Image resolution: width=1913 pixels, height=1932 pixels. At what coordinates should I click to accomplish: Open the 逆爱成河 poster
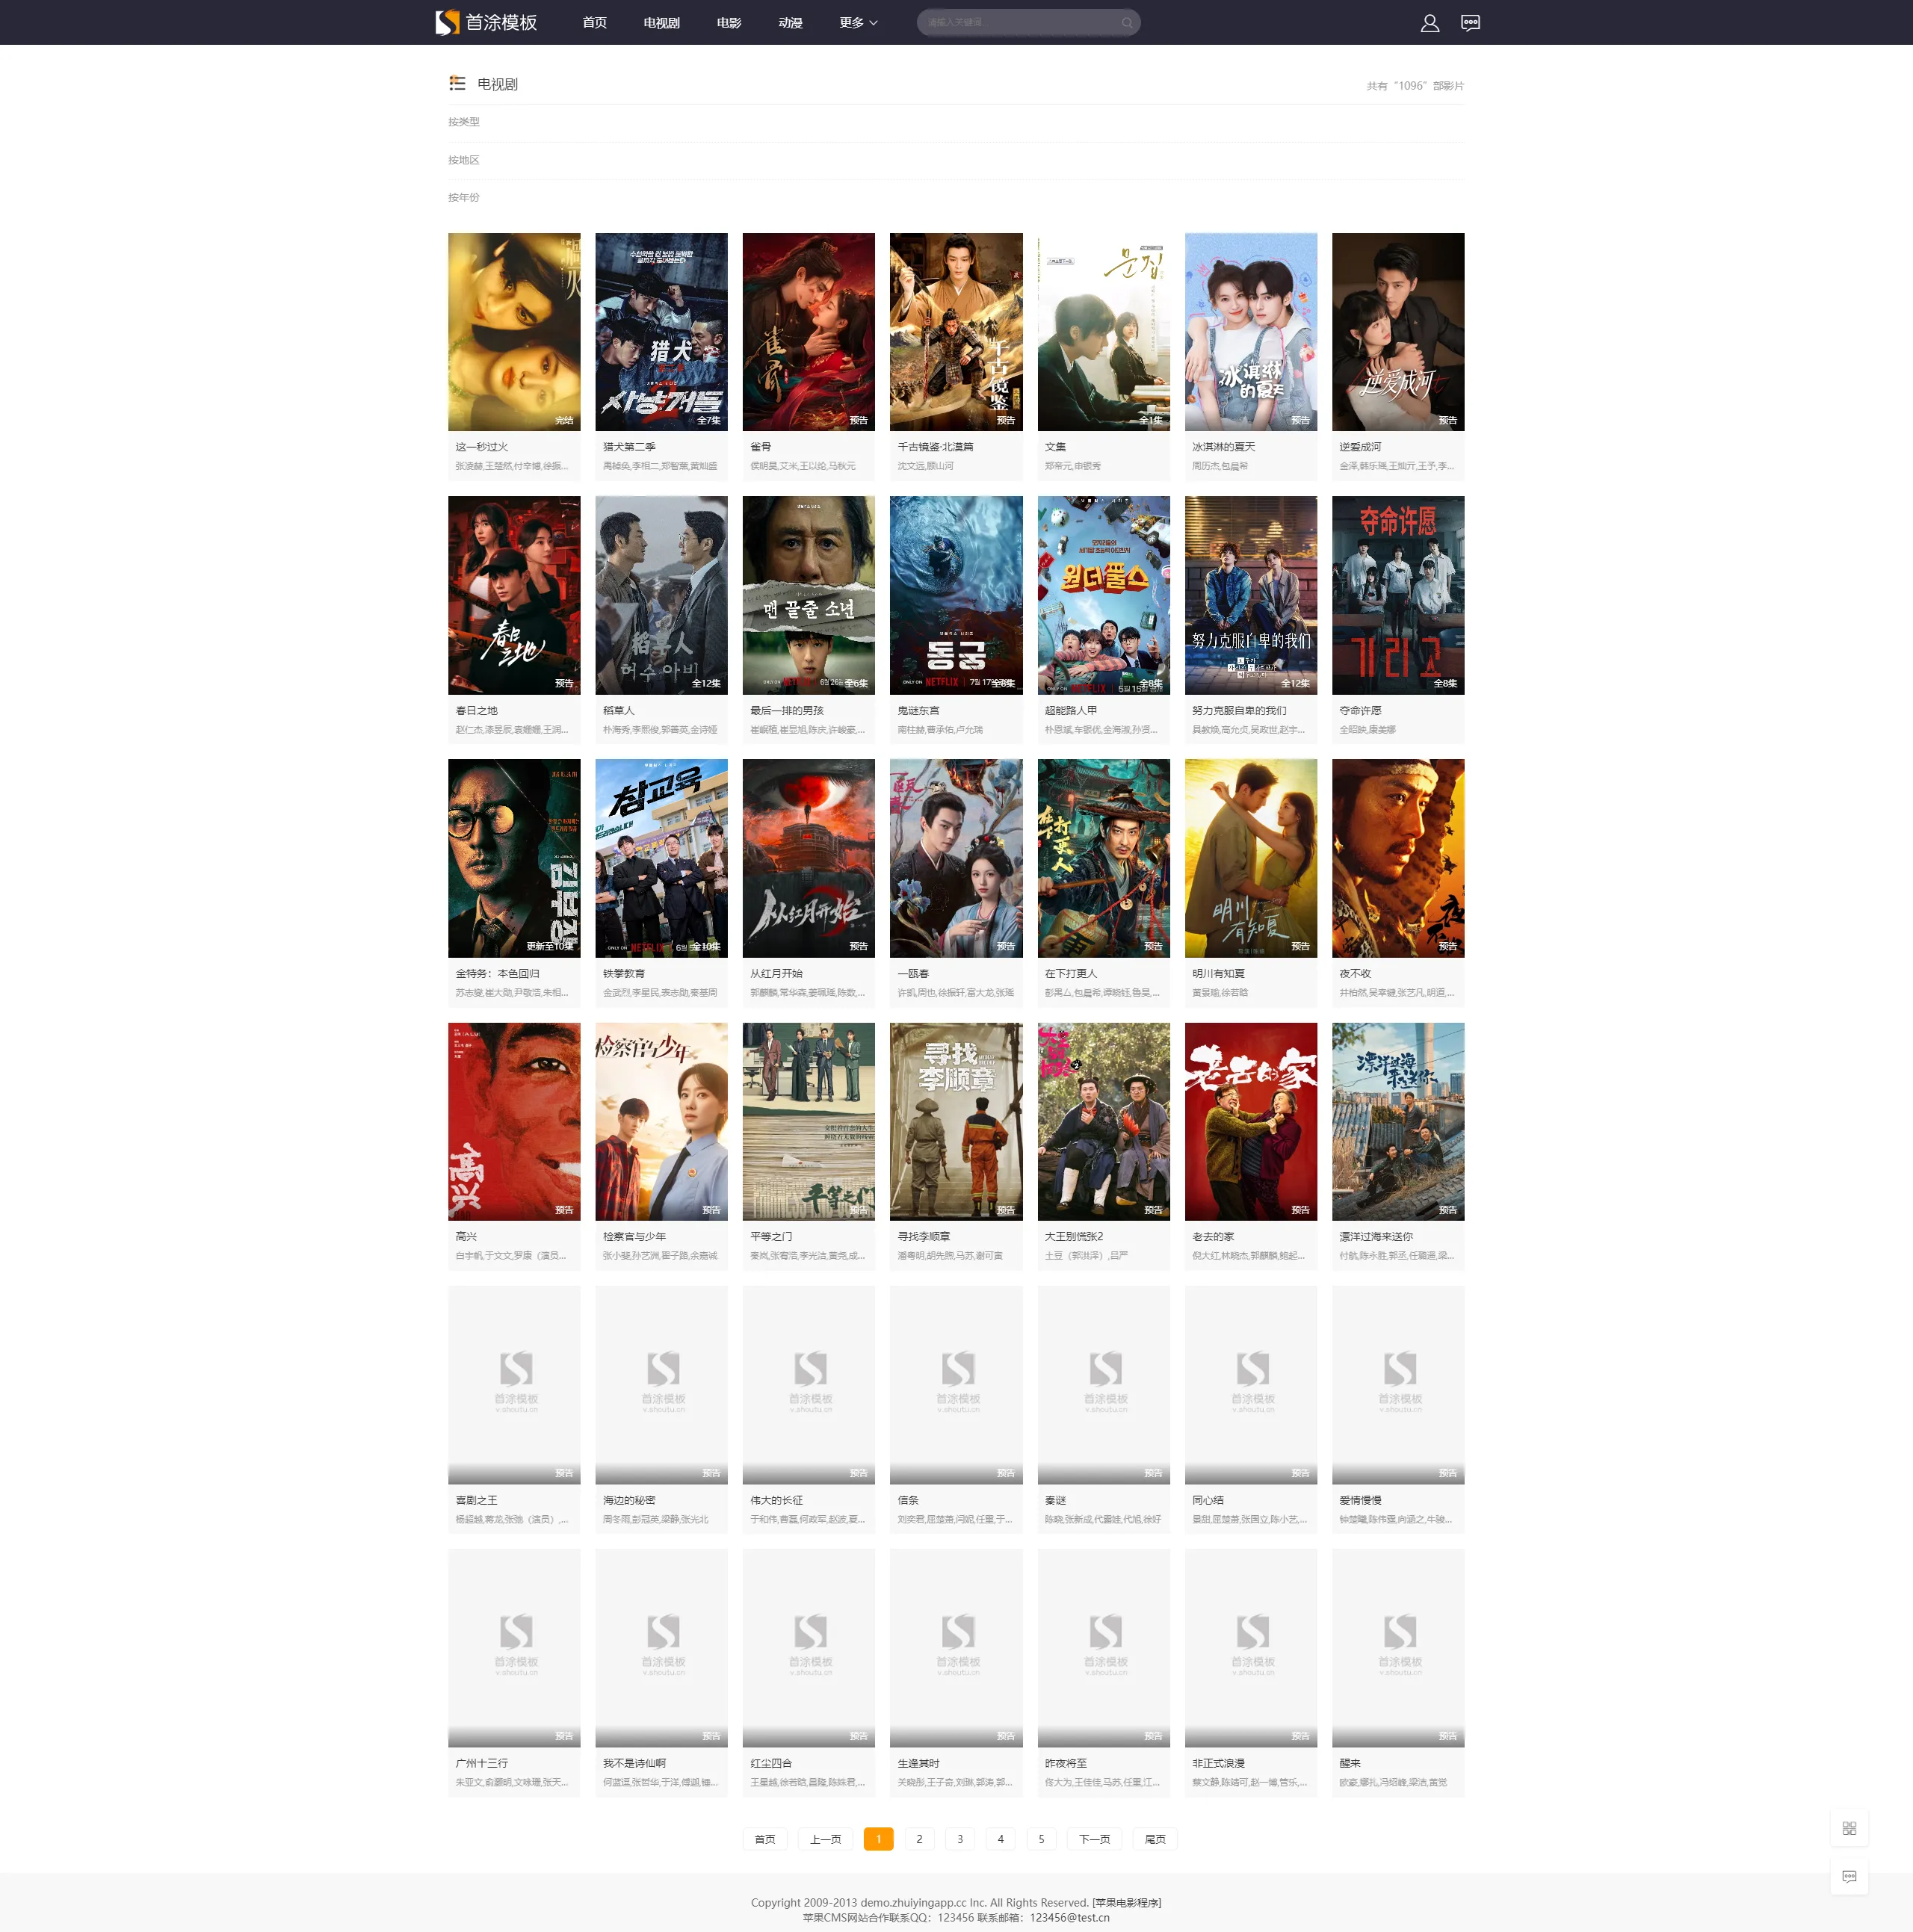[1398, 332]
